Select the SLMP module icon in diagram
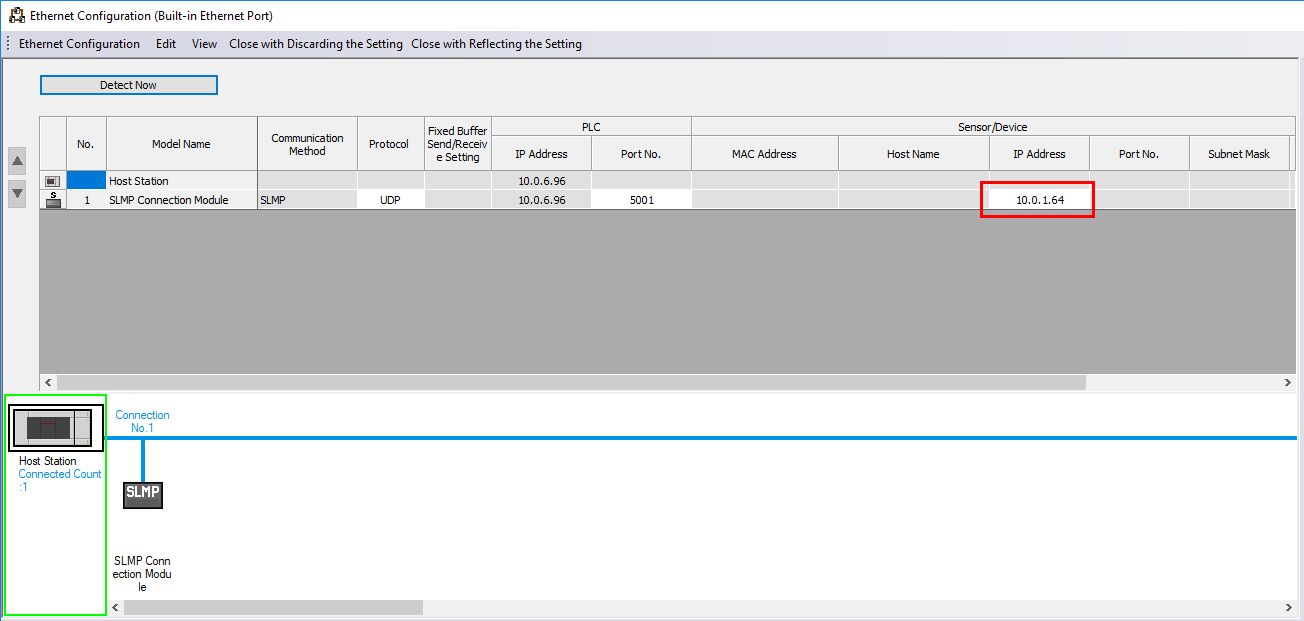The width and height of the screenshot is (1304, 621). pos(142,493)
